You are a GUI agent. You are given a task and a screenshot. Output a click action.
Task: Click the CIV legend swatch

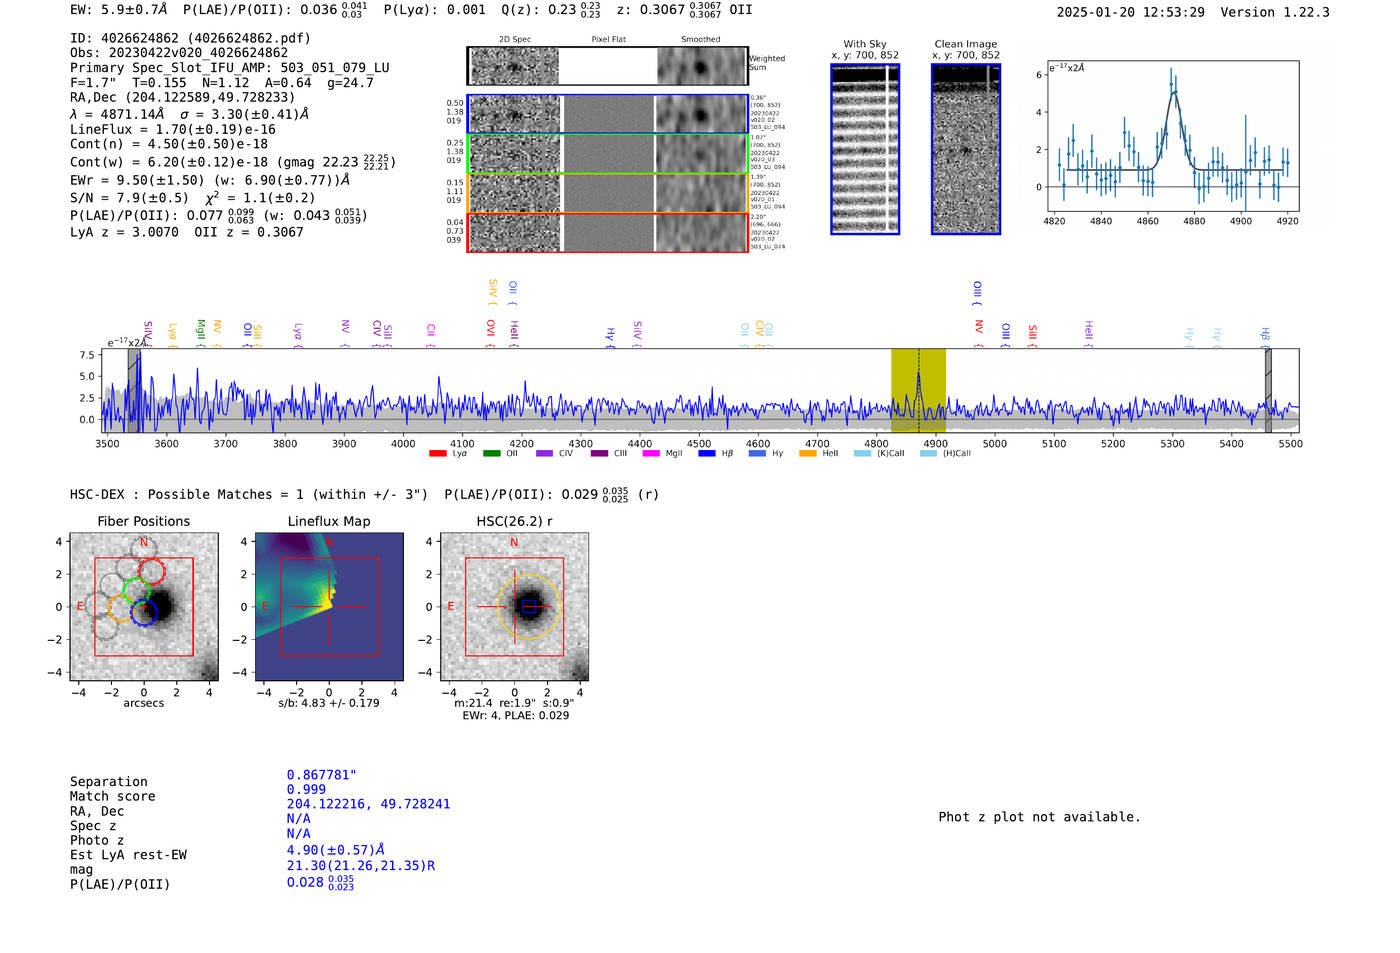544,454
